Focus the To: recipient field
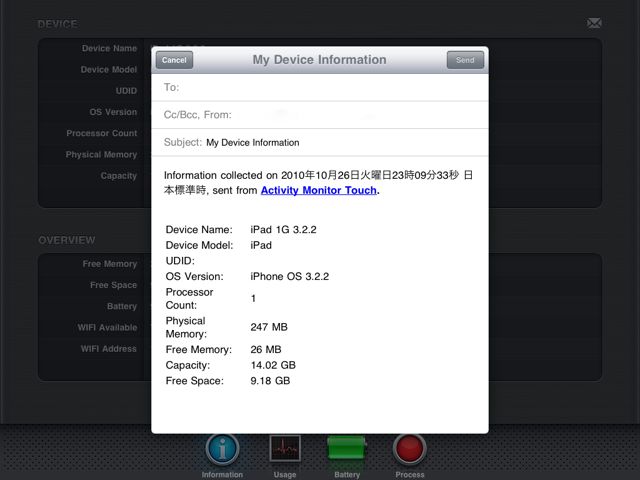The image size is (640, 480). (320, 87)
